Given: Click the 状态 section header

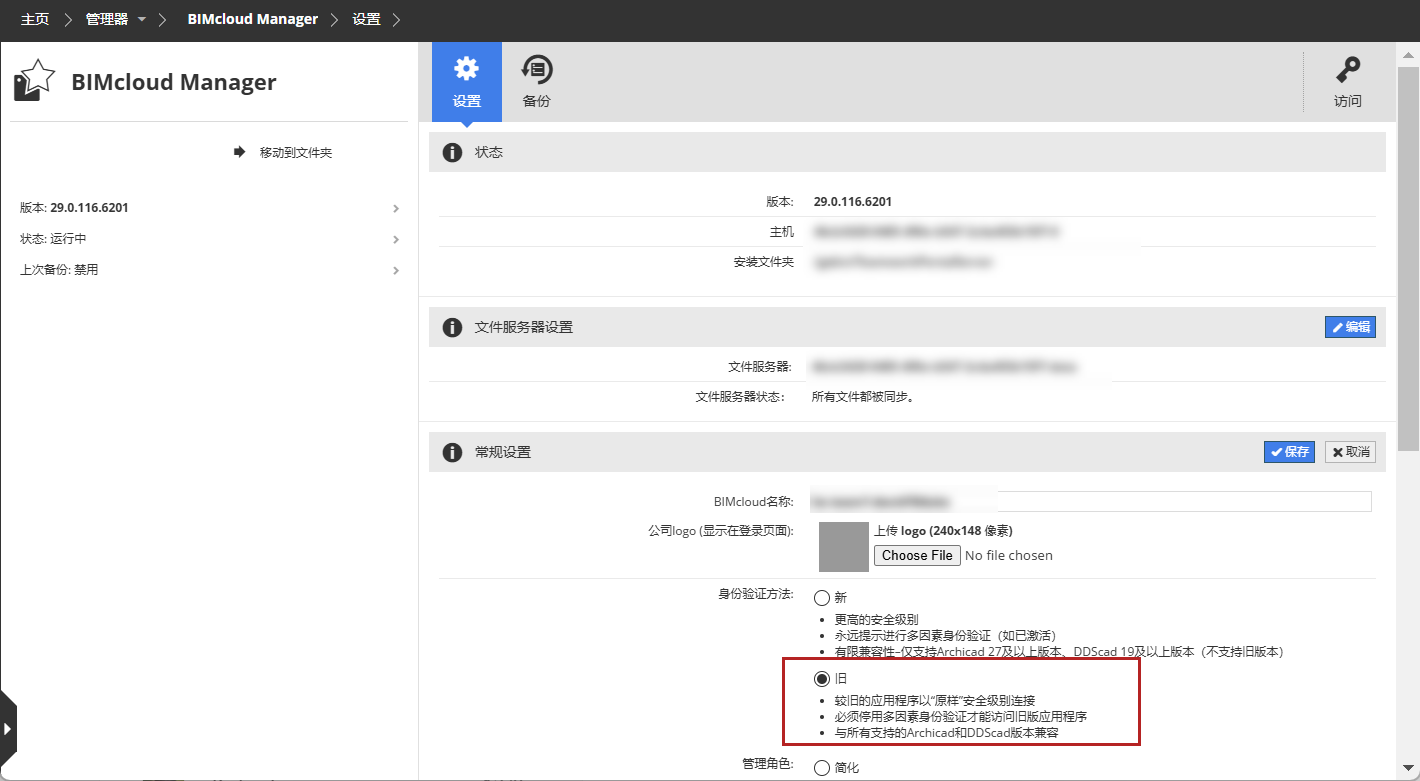Looking at the screenshot, I should point(907,152).
